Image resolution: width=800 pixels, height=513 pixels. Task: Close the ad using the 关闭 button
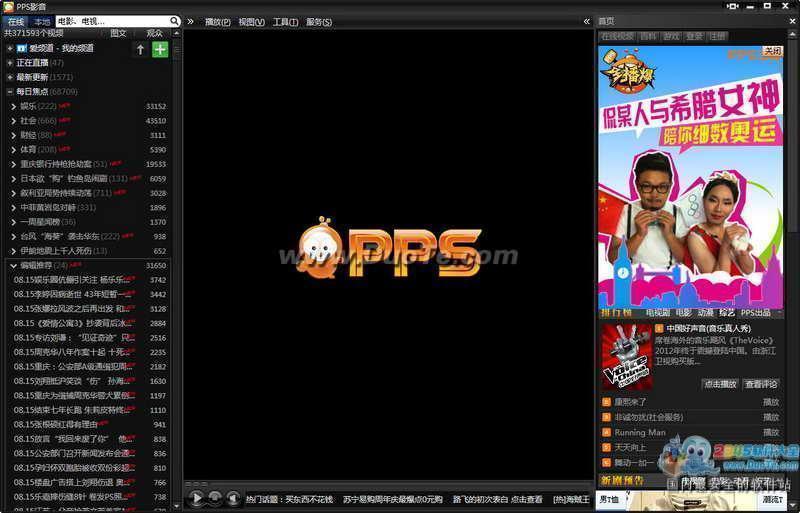[772, 51]
